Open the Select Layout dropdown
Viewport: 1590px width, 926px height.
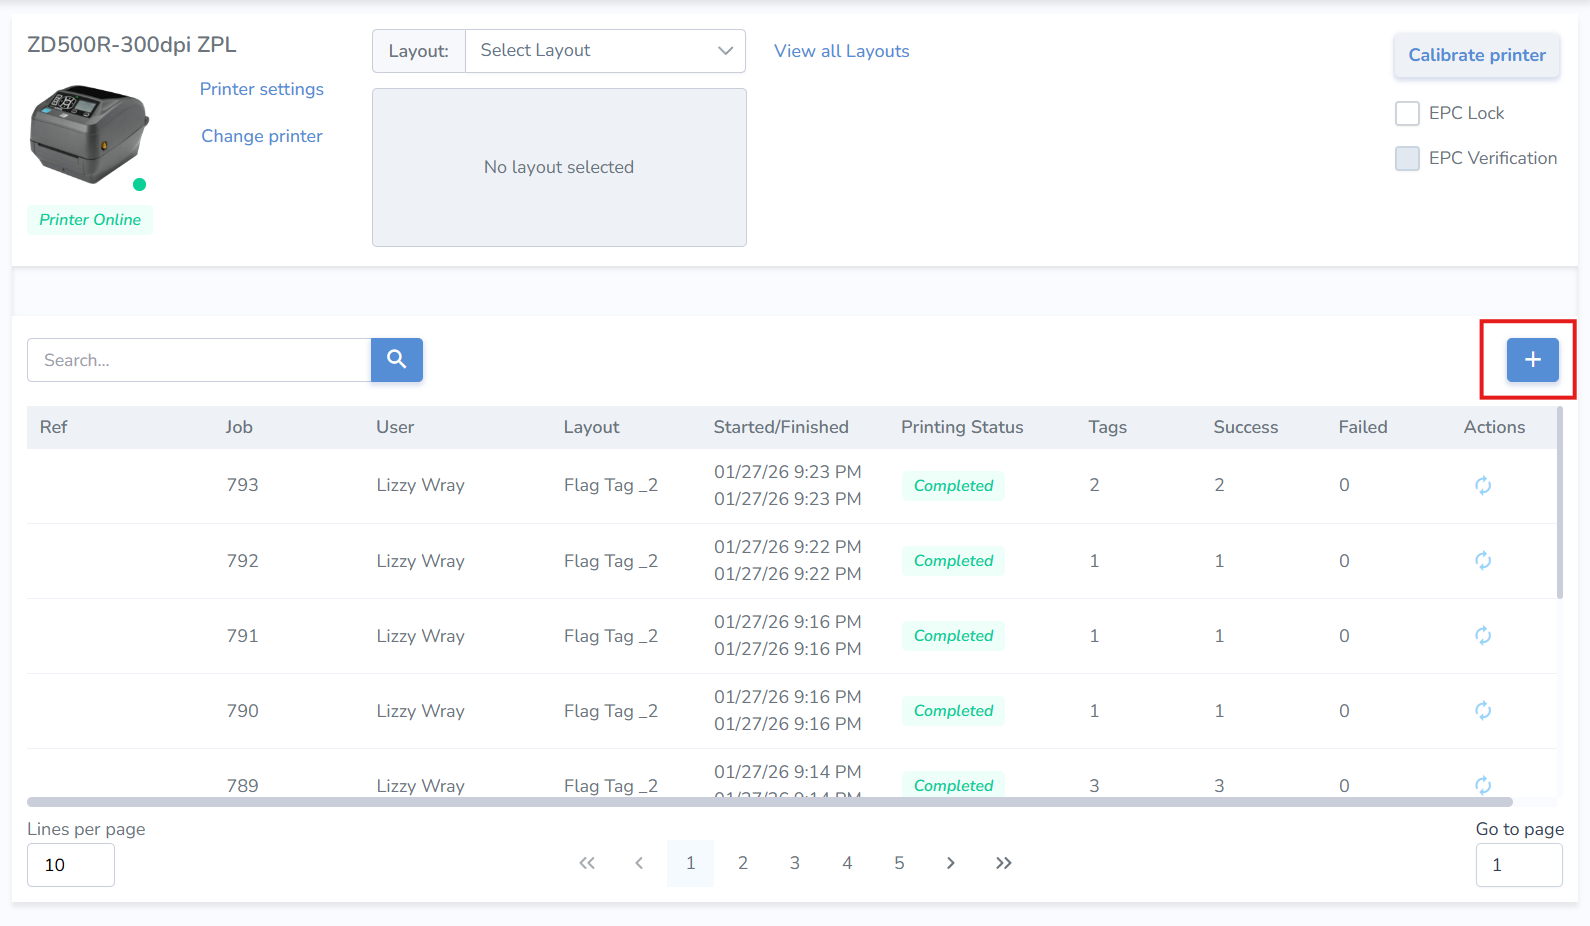coord(605,51)
